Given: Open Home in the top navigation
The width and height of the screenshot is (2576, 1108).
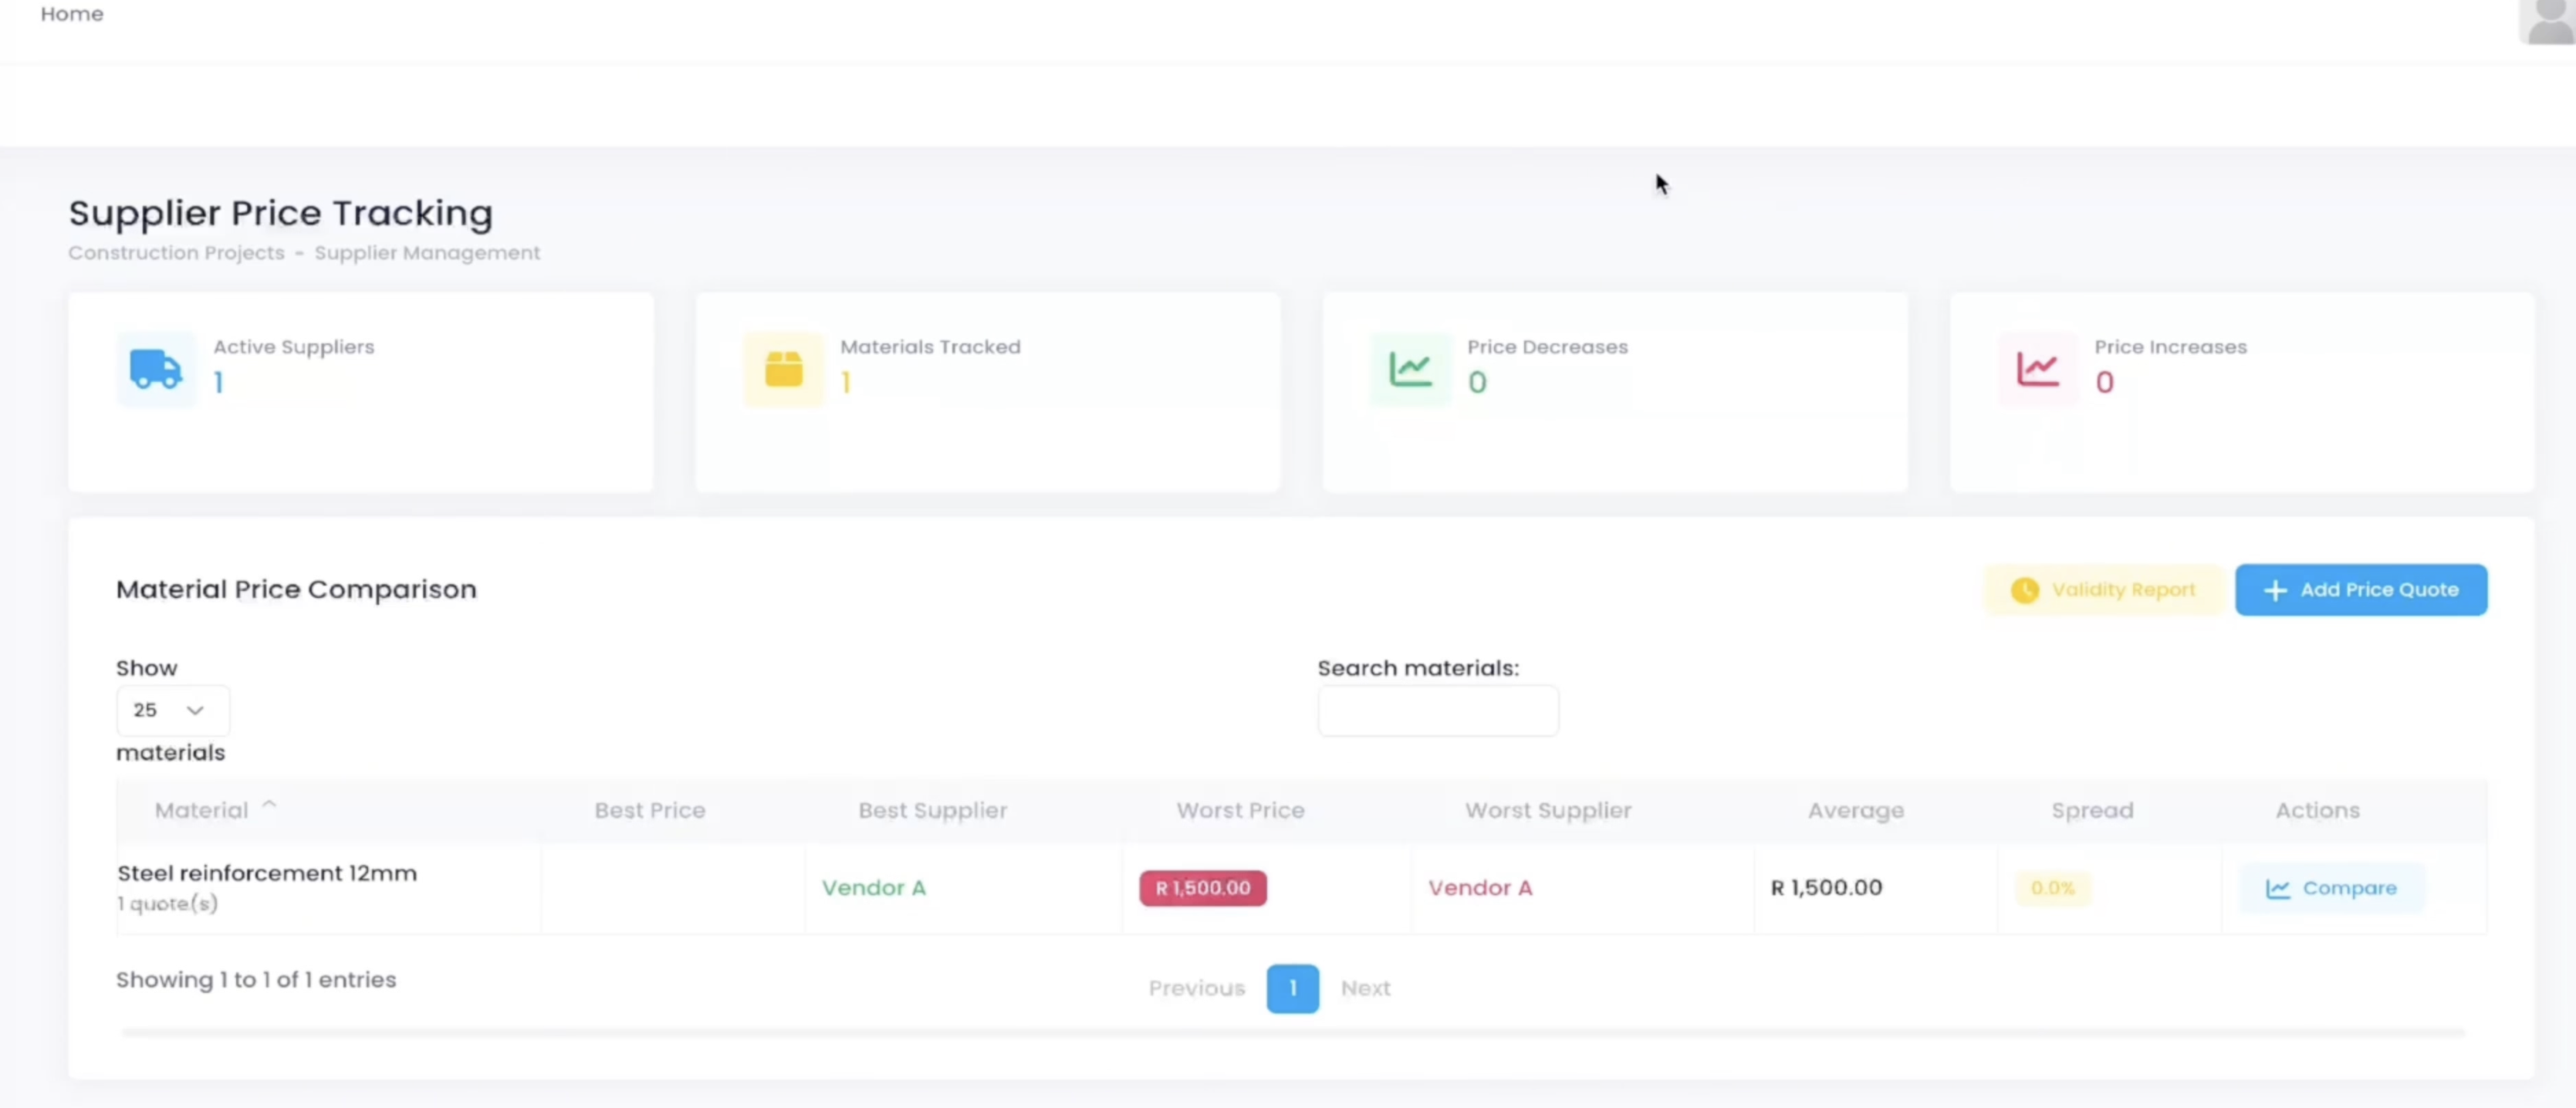Looking at the screenshot, I should click(71, 14).
